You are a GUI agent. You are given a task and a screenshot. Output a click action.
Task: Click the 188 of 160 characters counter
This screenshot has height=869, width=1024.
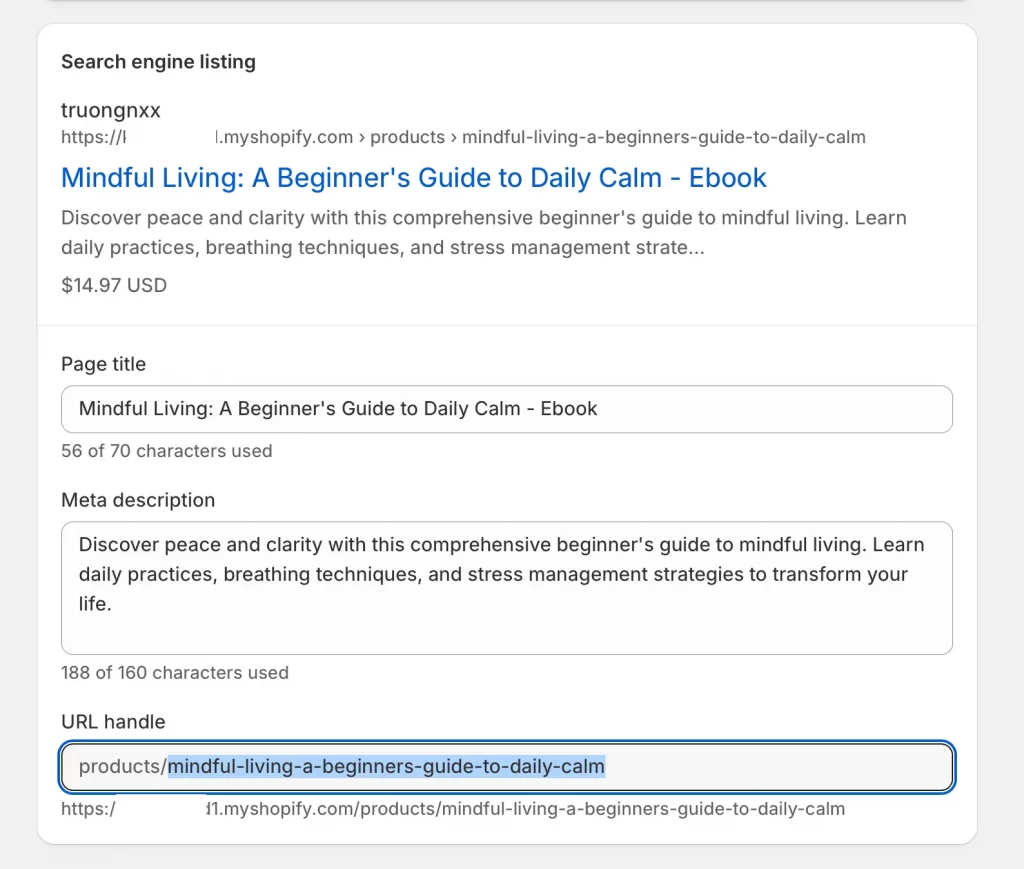click(175, 673)
